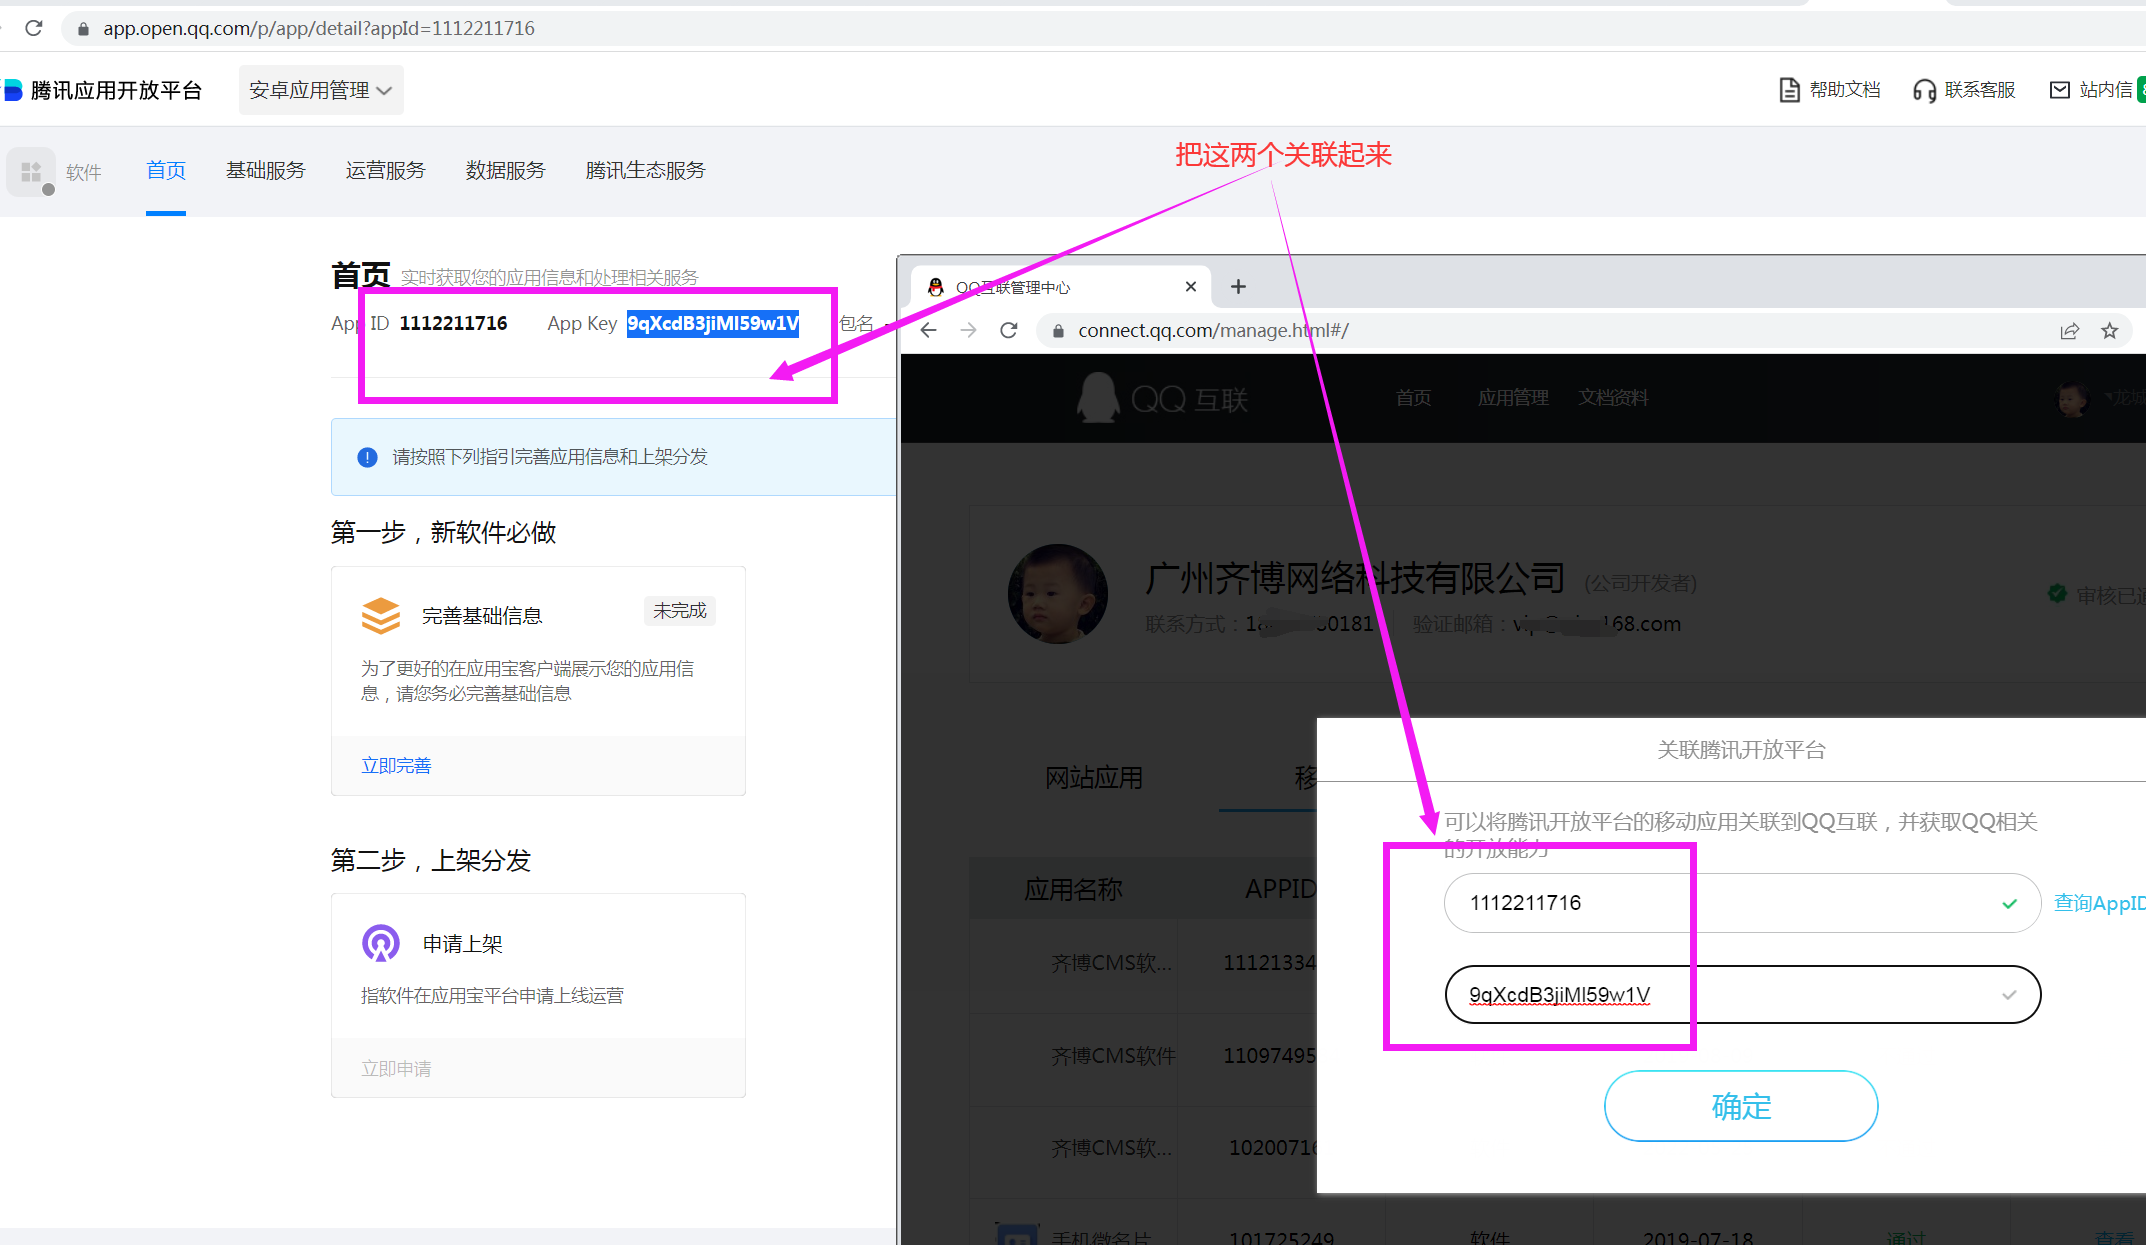Click the 立即申请 link
This screenshot has height=1245, width=2146.
pyautogui.click(x=396, y=1069)
